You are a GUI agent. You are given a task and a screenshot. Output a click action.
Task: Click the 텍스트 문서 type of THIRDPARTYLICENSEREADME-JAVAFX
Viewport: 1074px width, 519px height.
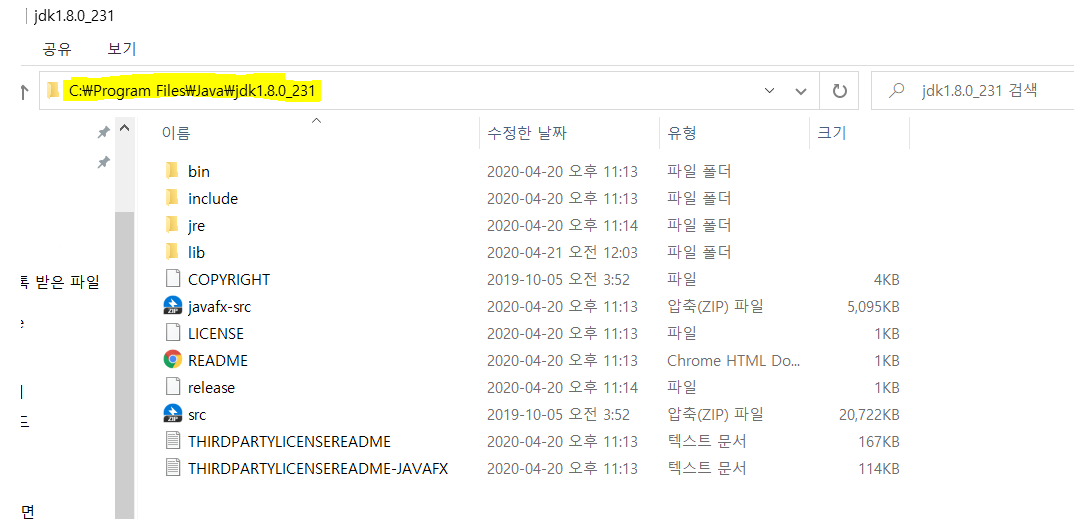tap(706, 468)
